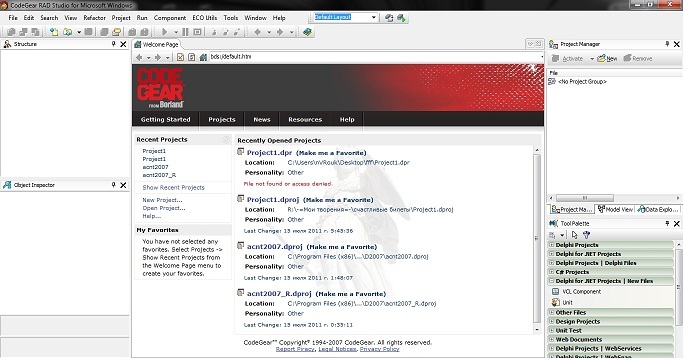Expand the Other Files palette category
The width and height of the screenshot is (684, 360).
tap(551, 312)
